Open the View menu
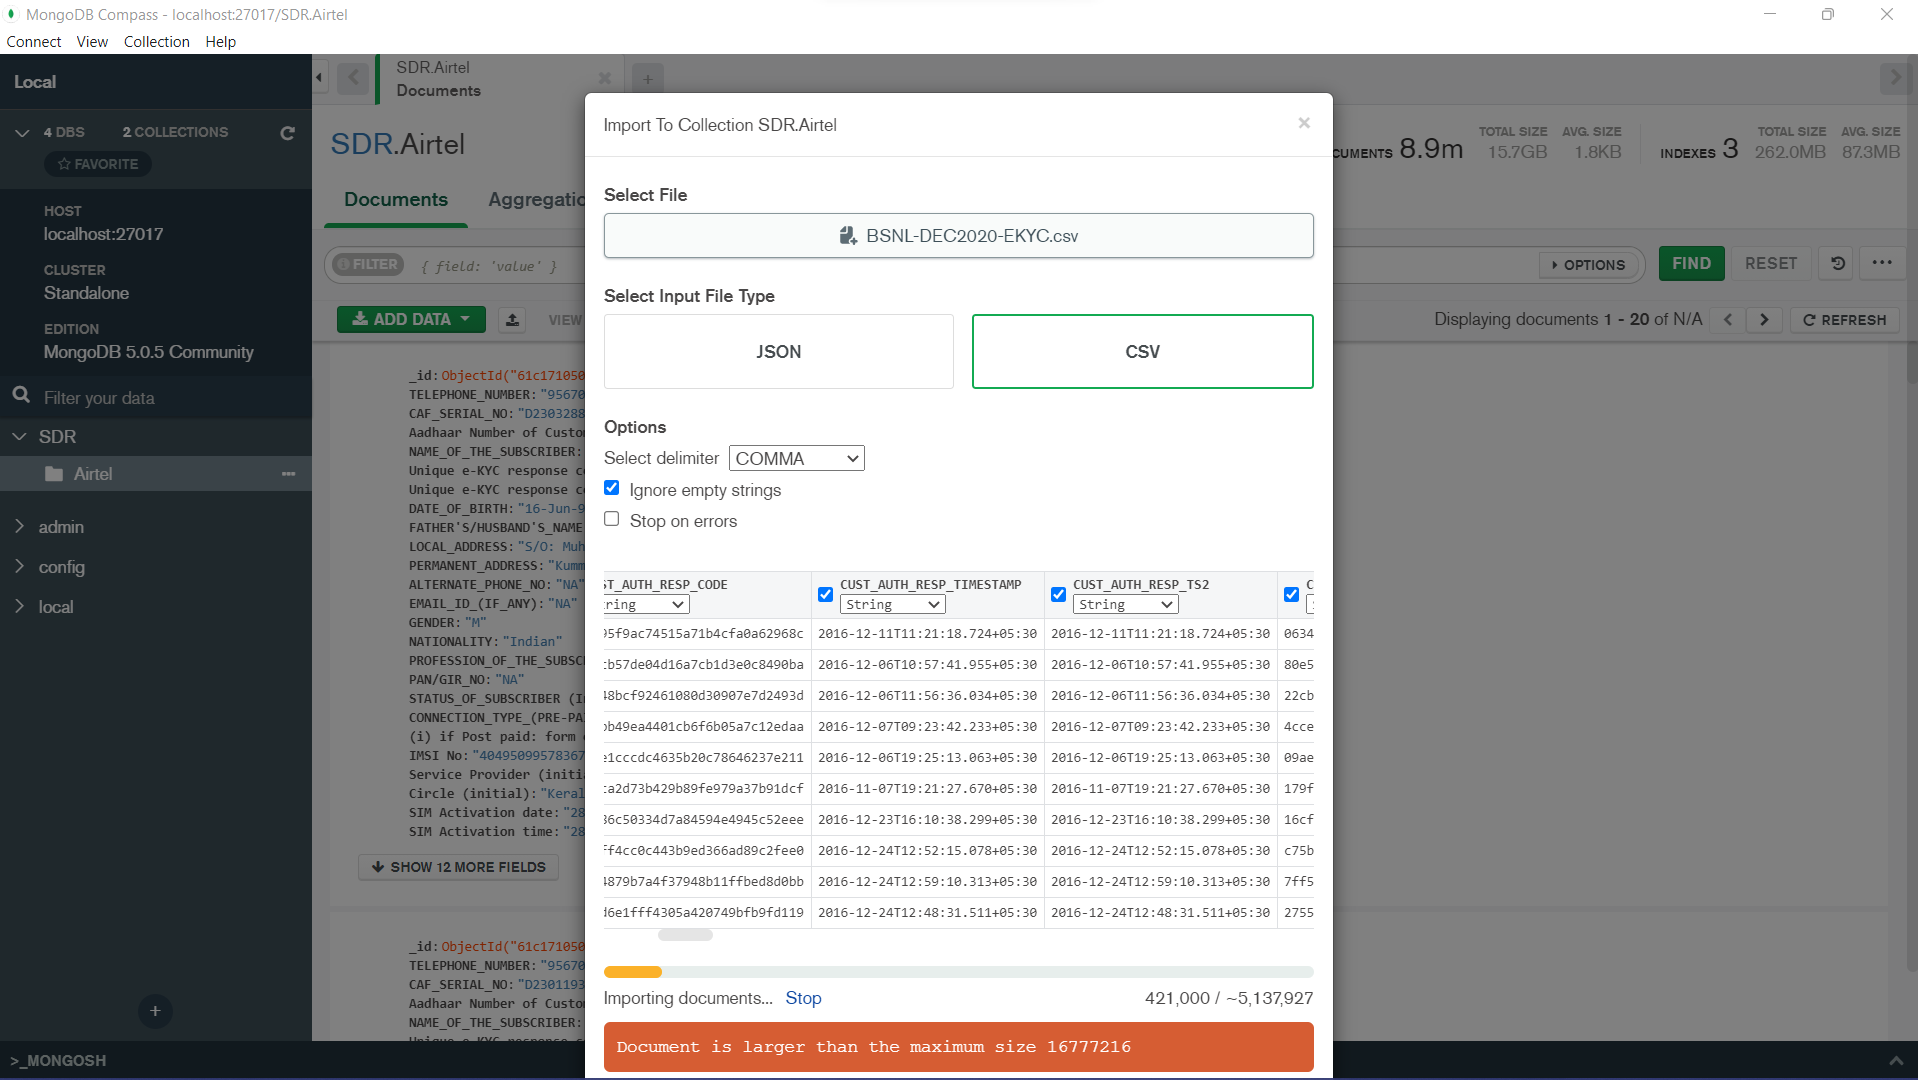The width and height of the screenshot is (1918, 1080). pyautogui.click(x=92, y=41)
